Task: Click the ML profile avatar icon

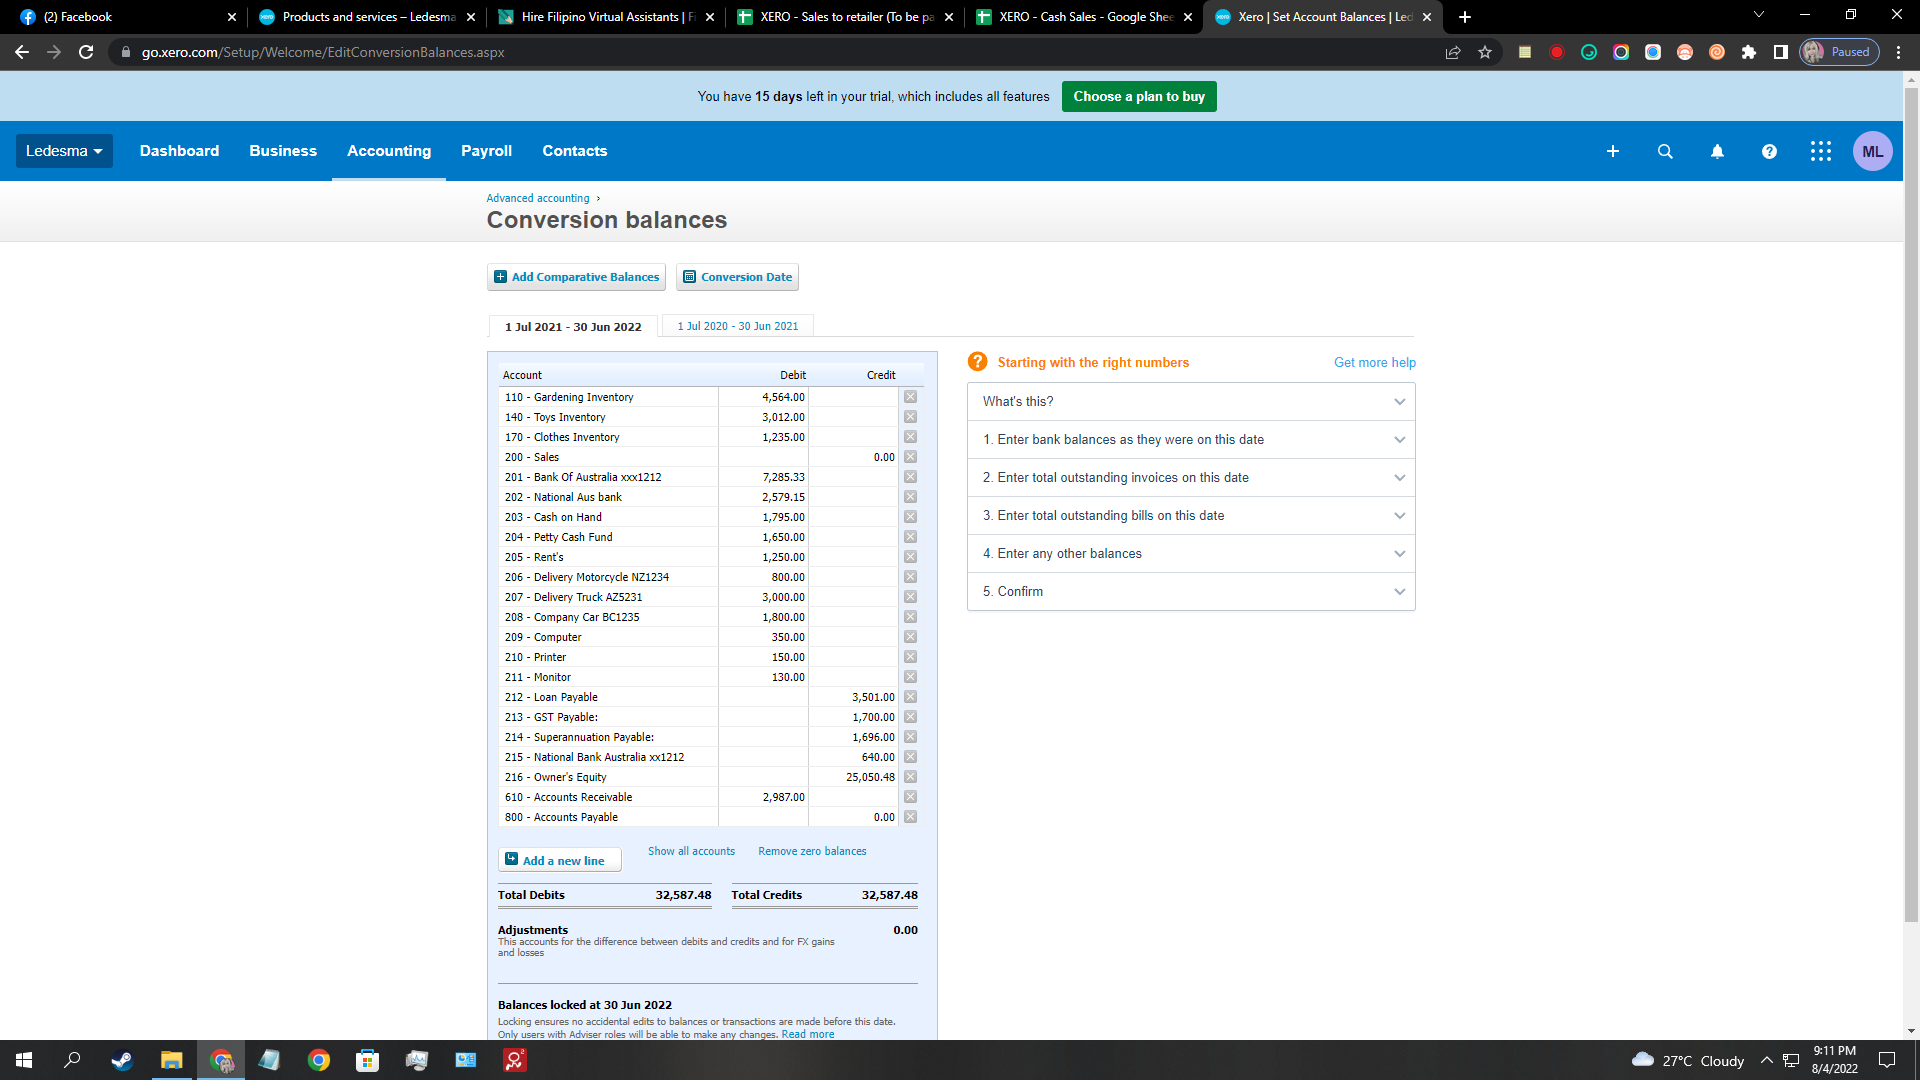Action: click(1872, 151)
